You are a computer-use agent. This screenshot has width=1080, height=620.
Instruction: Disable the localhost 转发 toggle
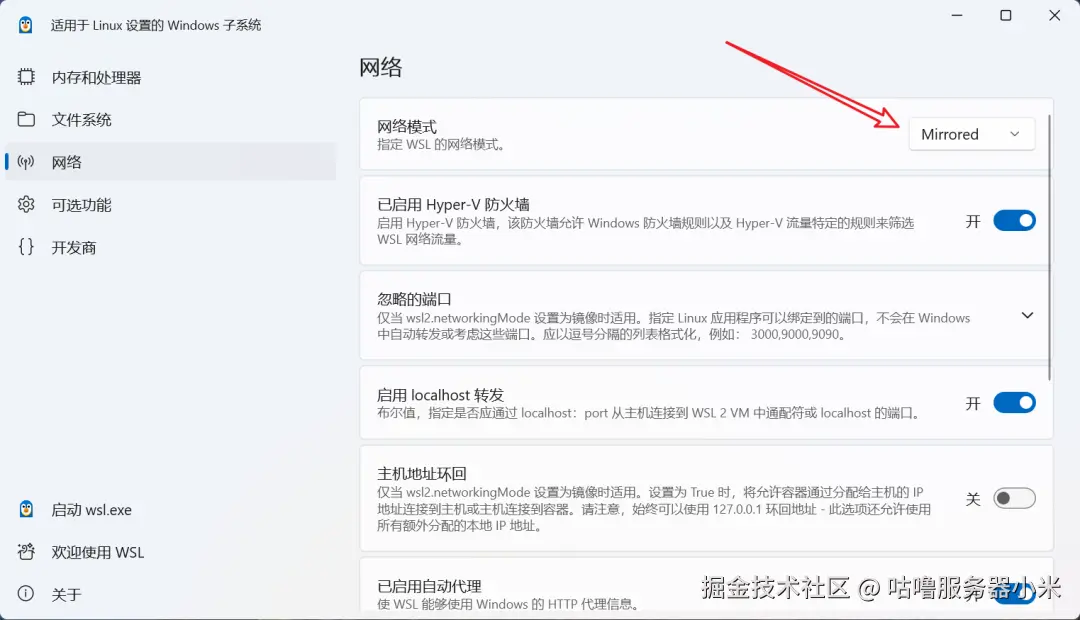(x=1014, y=403)
